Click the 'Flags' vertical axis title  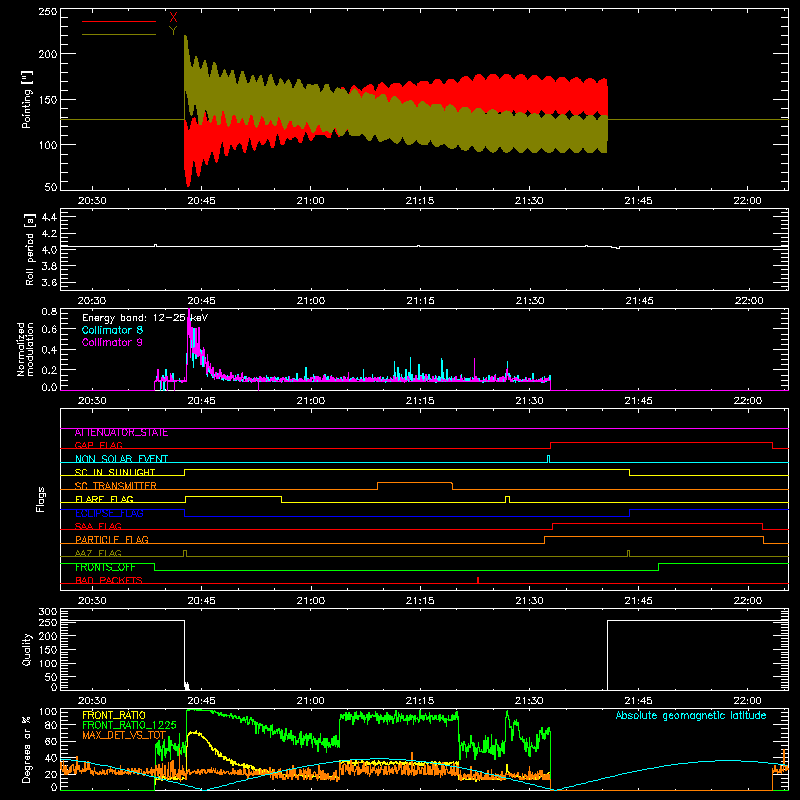click(41, 499)
